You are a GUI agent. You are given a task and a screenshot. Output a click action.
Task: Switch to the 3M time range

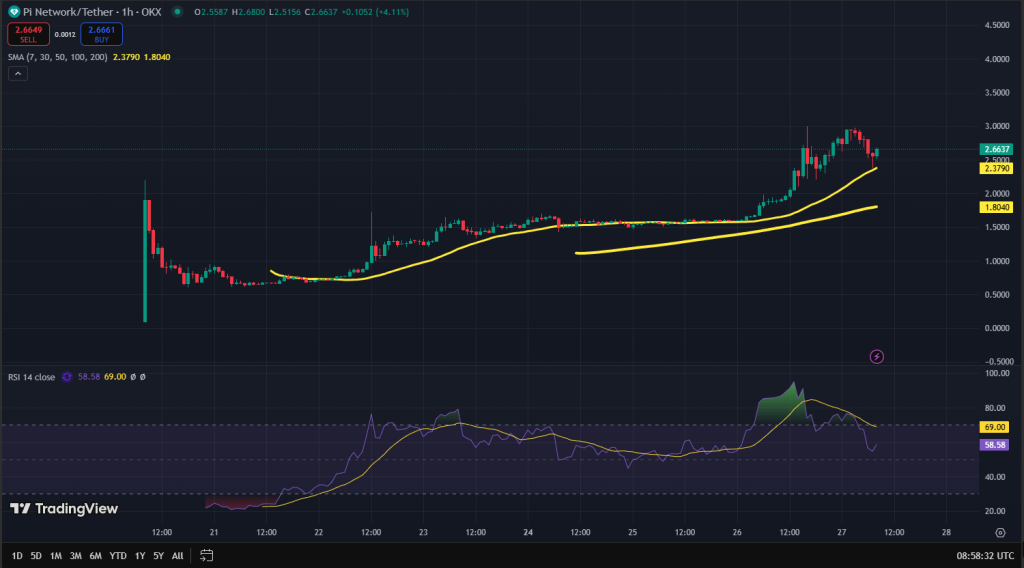(76, 556)
